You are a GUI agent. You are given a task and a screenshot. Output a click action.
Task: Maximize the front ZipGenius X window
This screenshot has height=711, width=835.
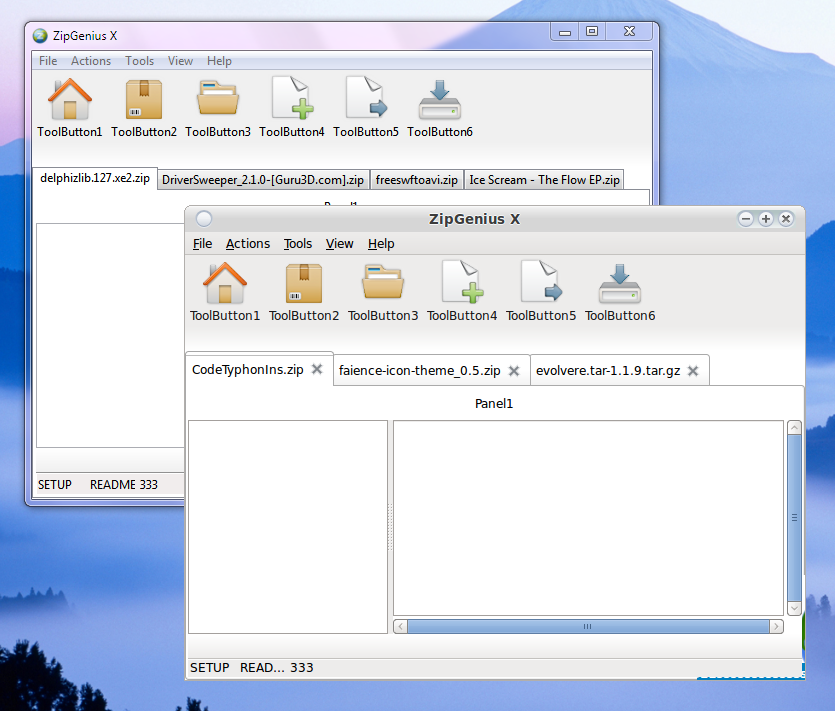(x=766, y=219)
